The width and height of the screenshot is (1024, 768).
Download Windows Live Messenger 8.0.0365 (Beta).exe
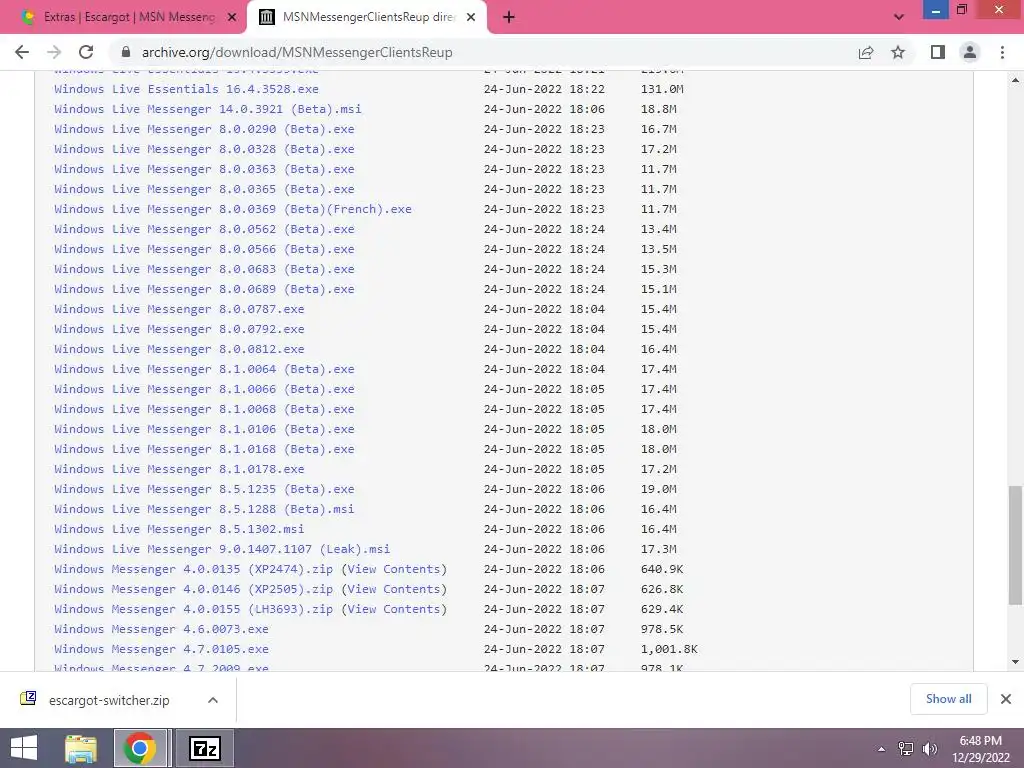point(204,189)
